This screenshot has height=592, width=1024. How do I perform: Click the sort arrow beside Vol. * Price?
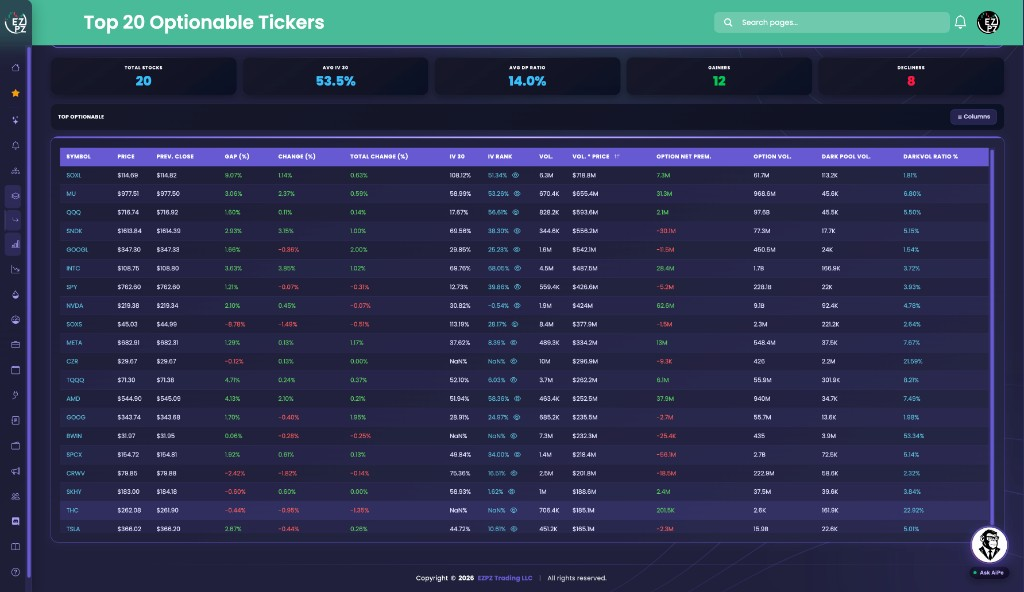tap(616, 157)
